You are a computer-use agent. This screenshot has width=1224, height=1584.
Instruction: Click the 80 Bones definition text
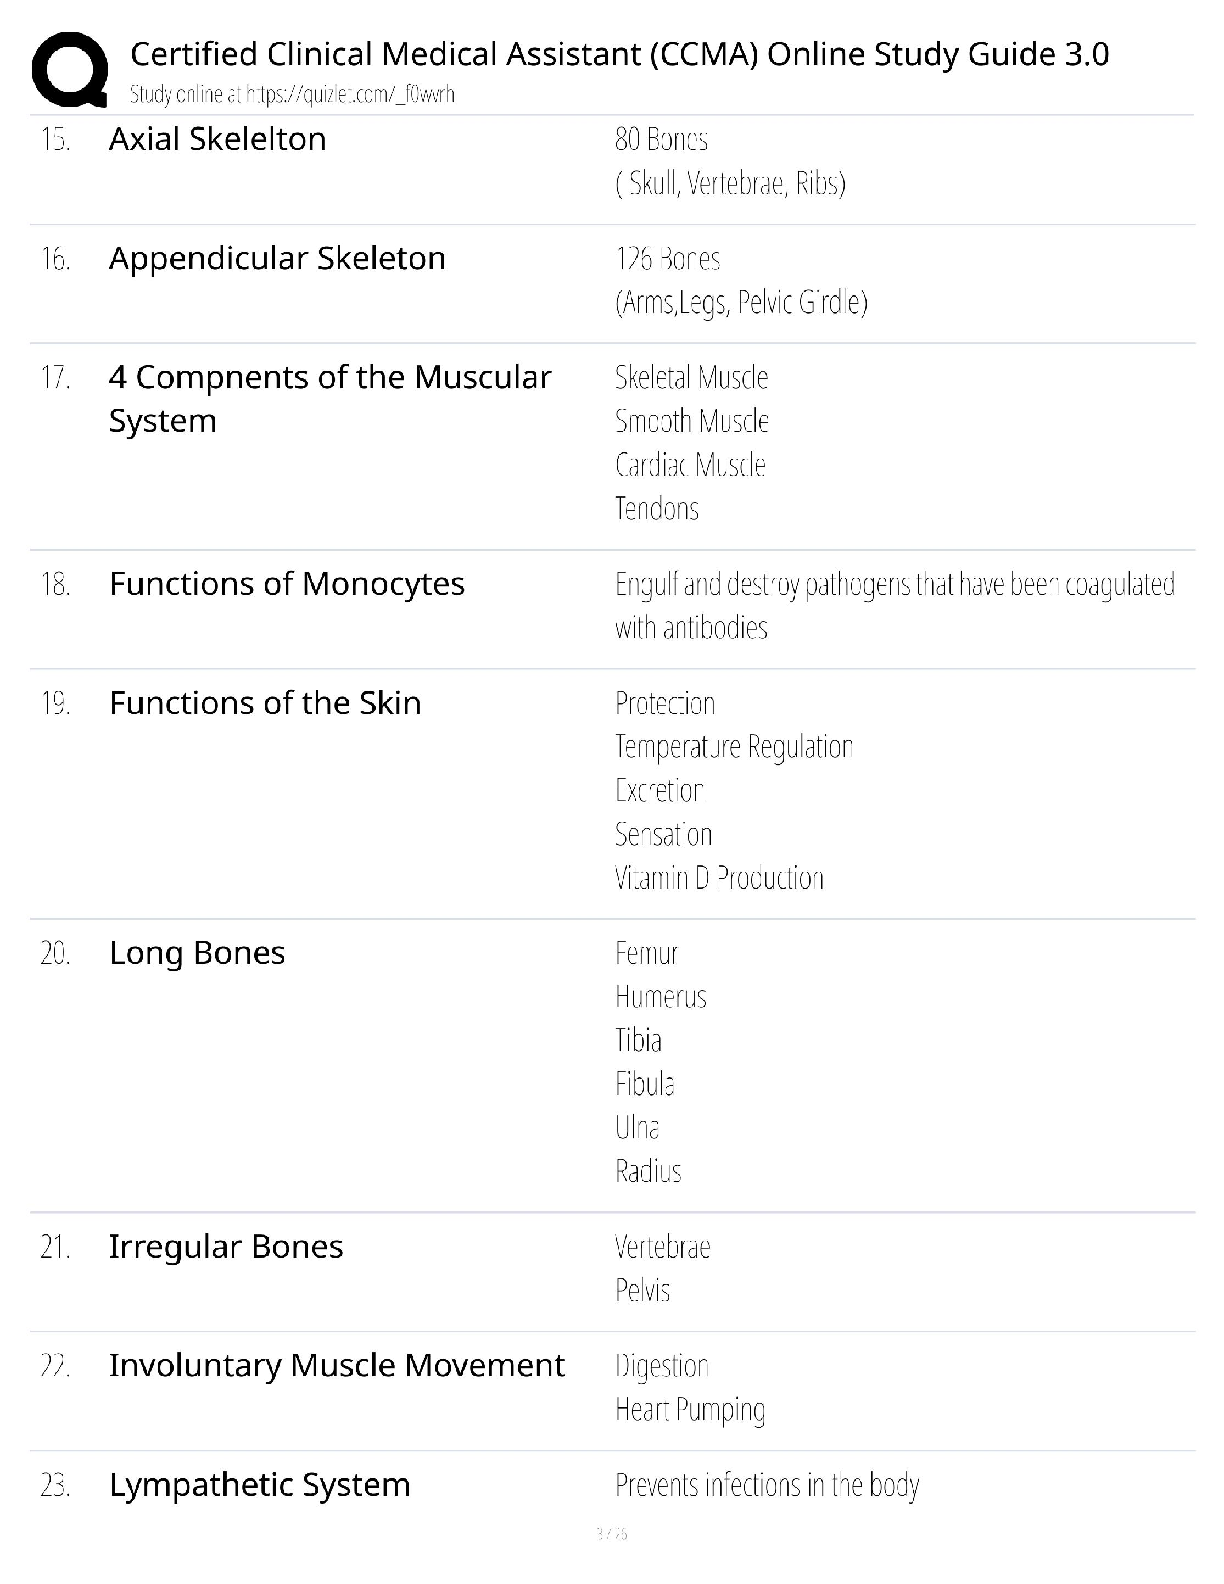(x=661, y=139)
